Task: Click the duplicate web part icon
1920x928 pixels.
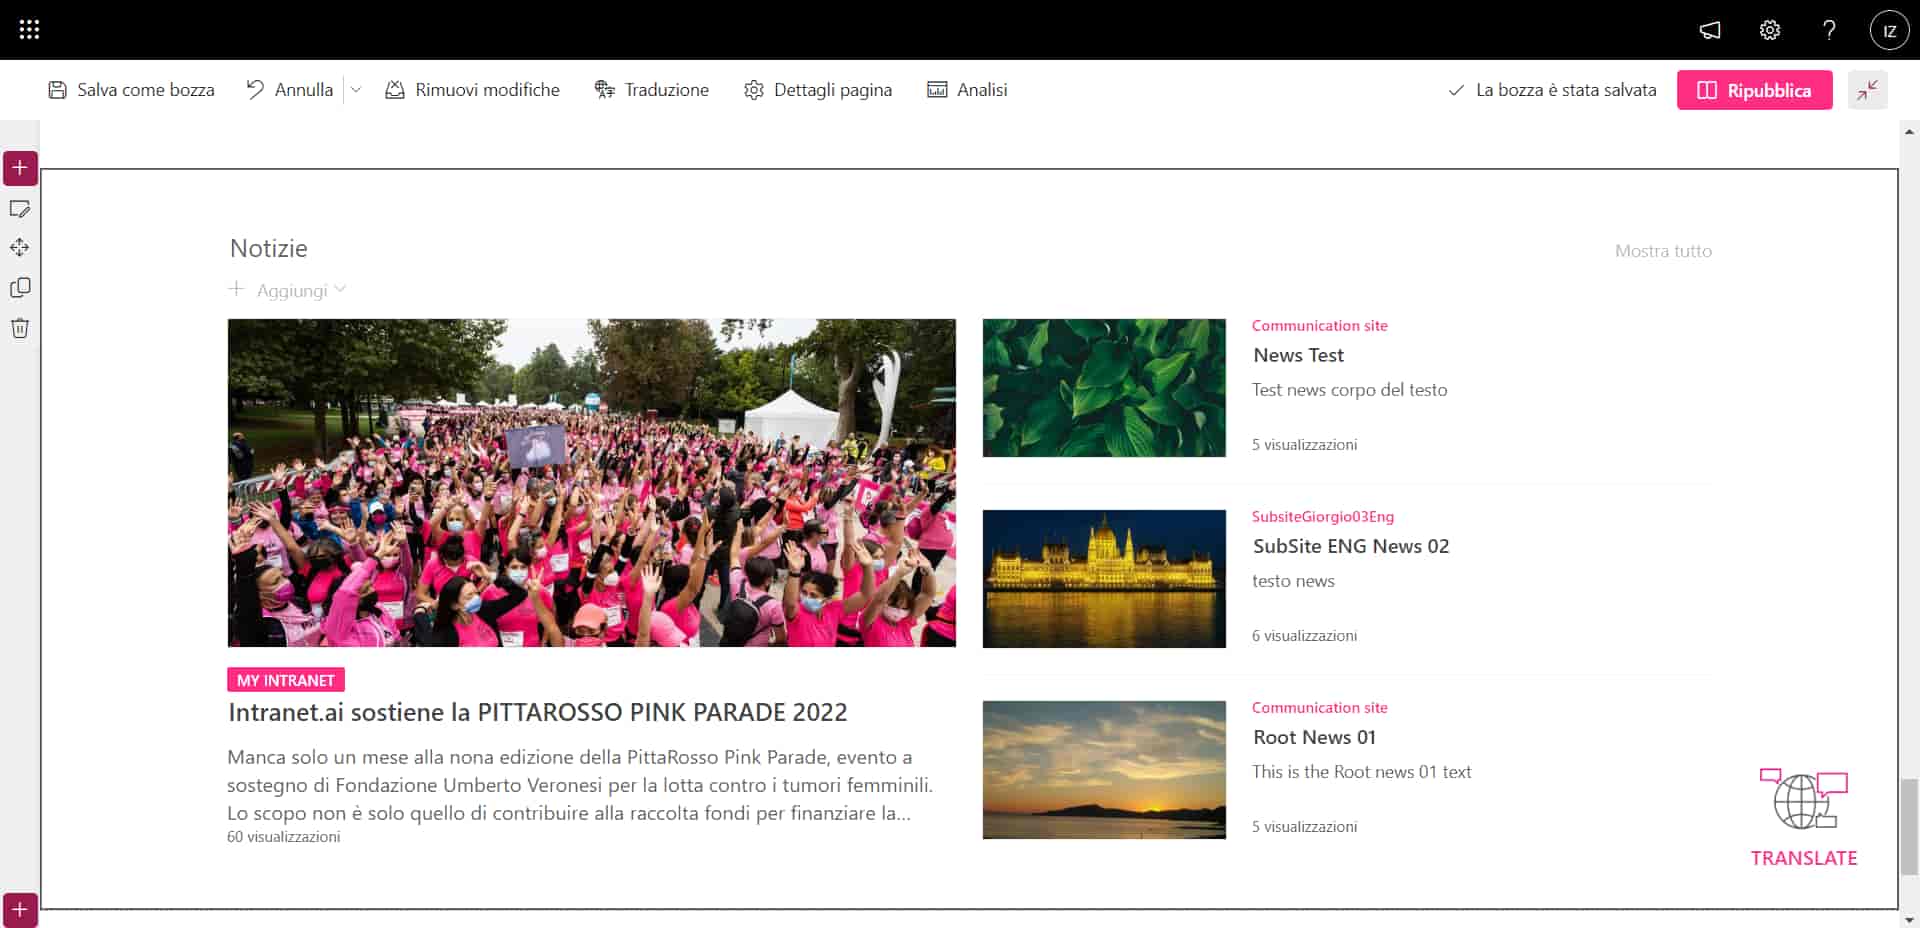Action: click(20, 288)
